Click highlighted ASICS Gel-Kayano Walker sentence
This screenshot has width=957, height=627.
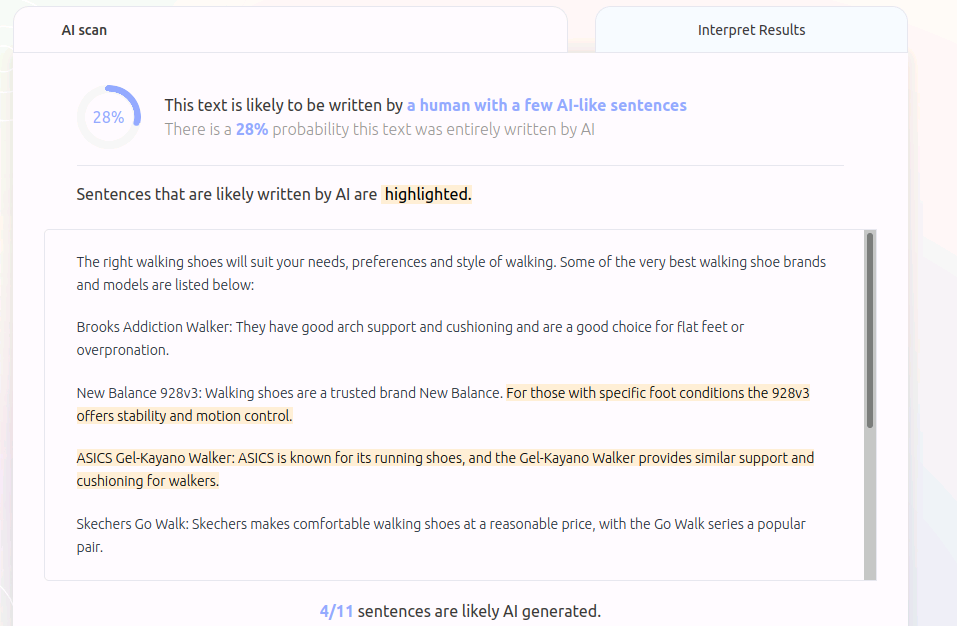coord(445,469)
